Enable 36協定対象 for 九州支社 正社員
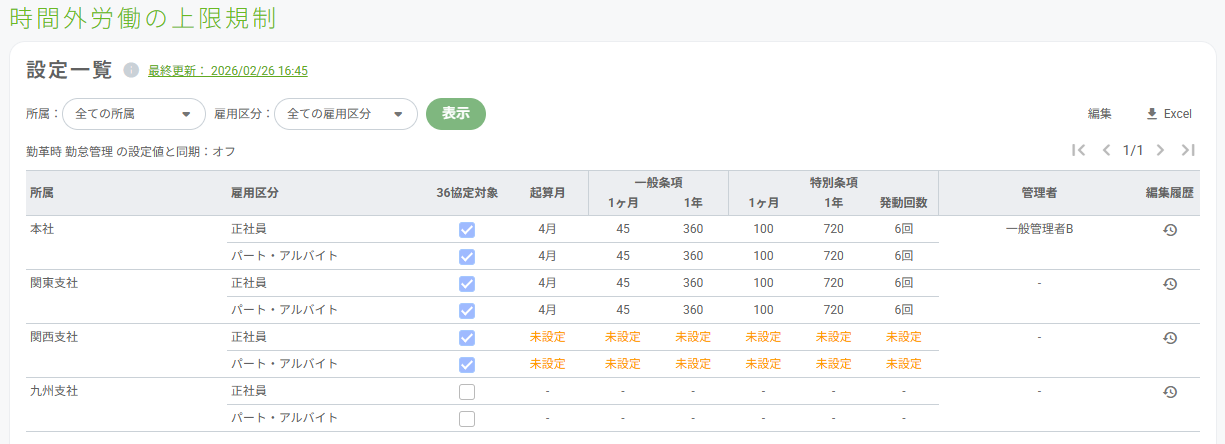The height and width of the screenshot is (444, 1225). pos(467,392)
